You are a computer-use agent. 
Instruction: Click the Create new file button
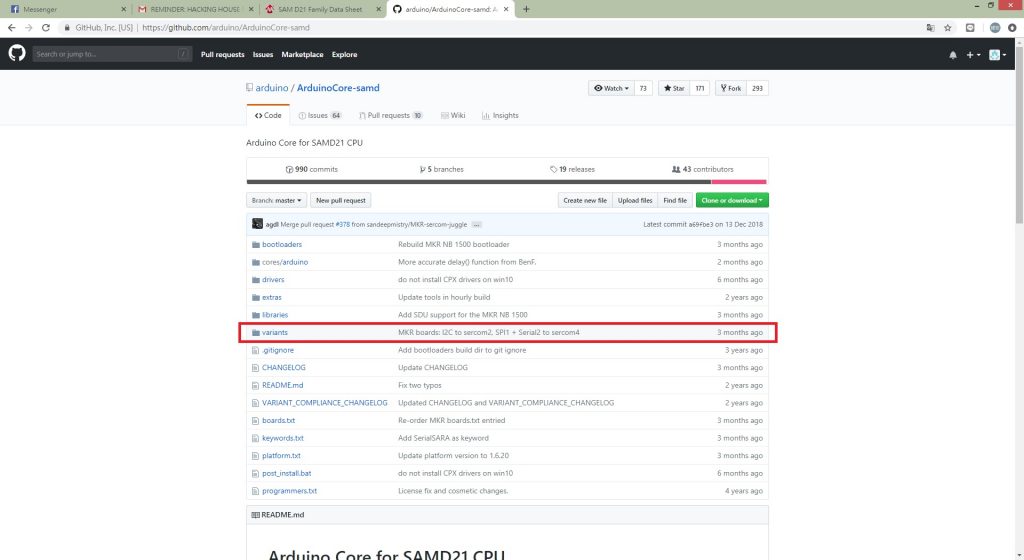pos(585,200)
